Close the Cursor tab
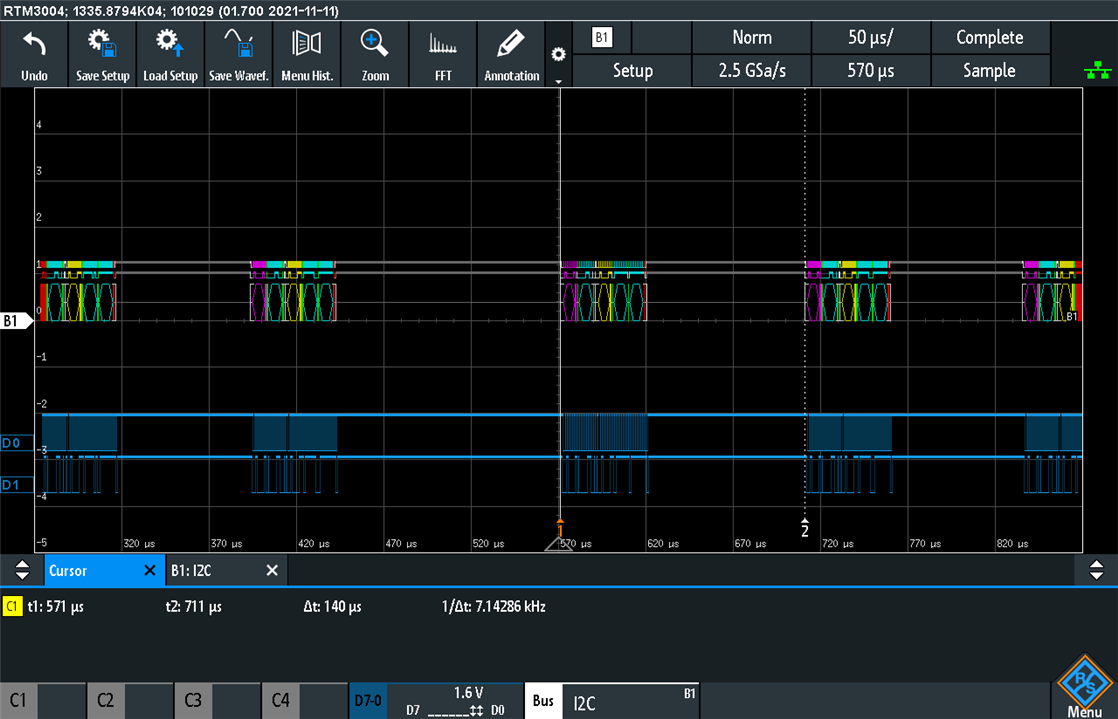The width and height of the screenshot is (1118, 719). pos(150,571)
